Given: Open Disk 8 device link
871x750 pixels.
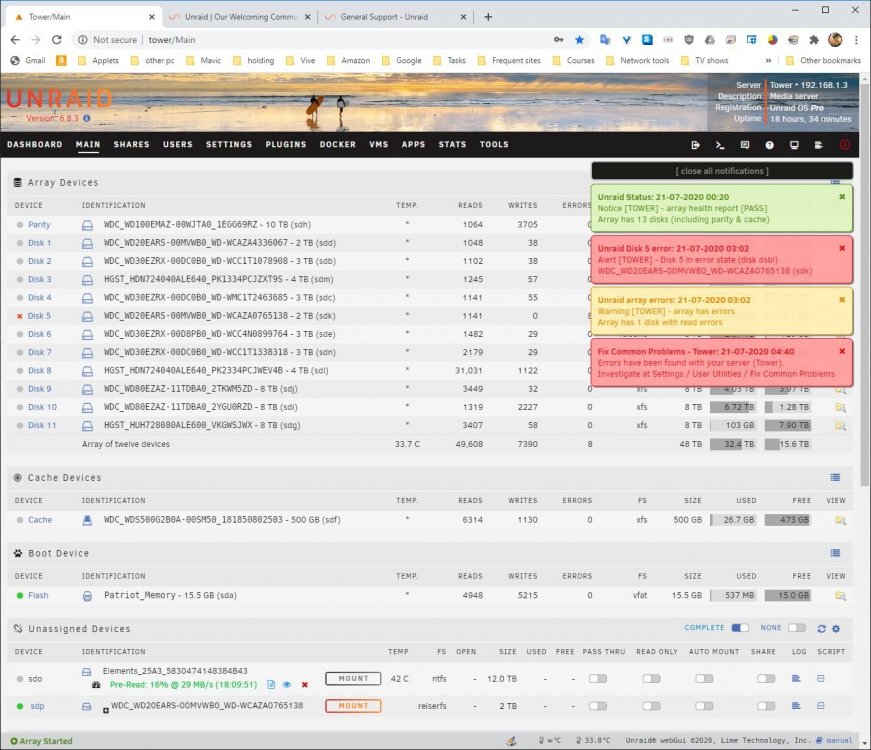Looking at the screenshot, I should point(39,371).
